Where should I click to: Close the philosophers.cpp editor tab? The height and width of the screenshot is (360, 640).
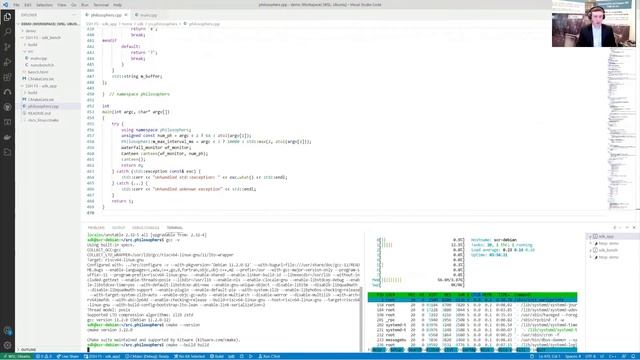point(126,15)
